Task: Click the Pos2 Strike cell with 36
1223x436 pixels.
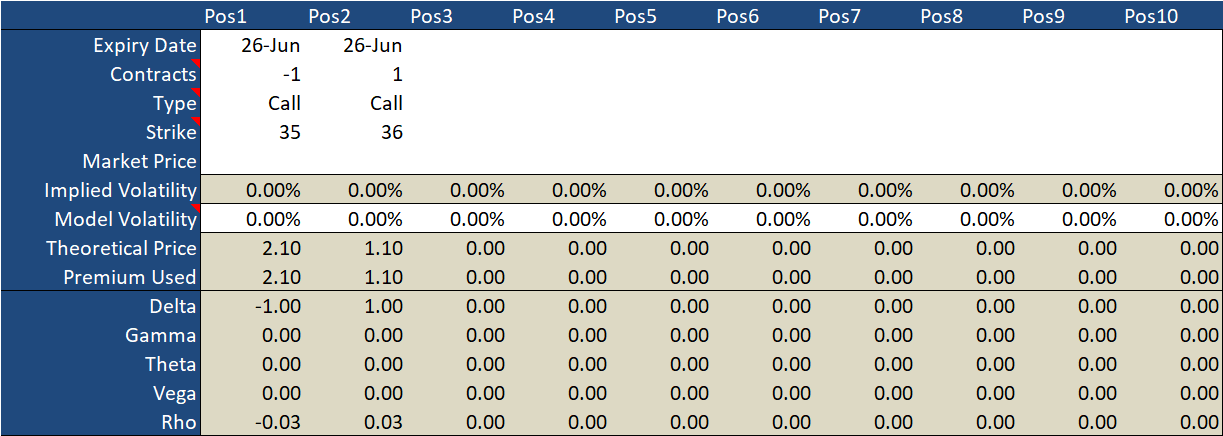Action: [x=354, y=133]
